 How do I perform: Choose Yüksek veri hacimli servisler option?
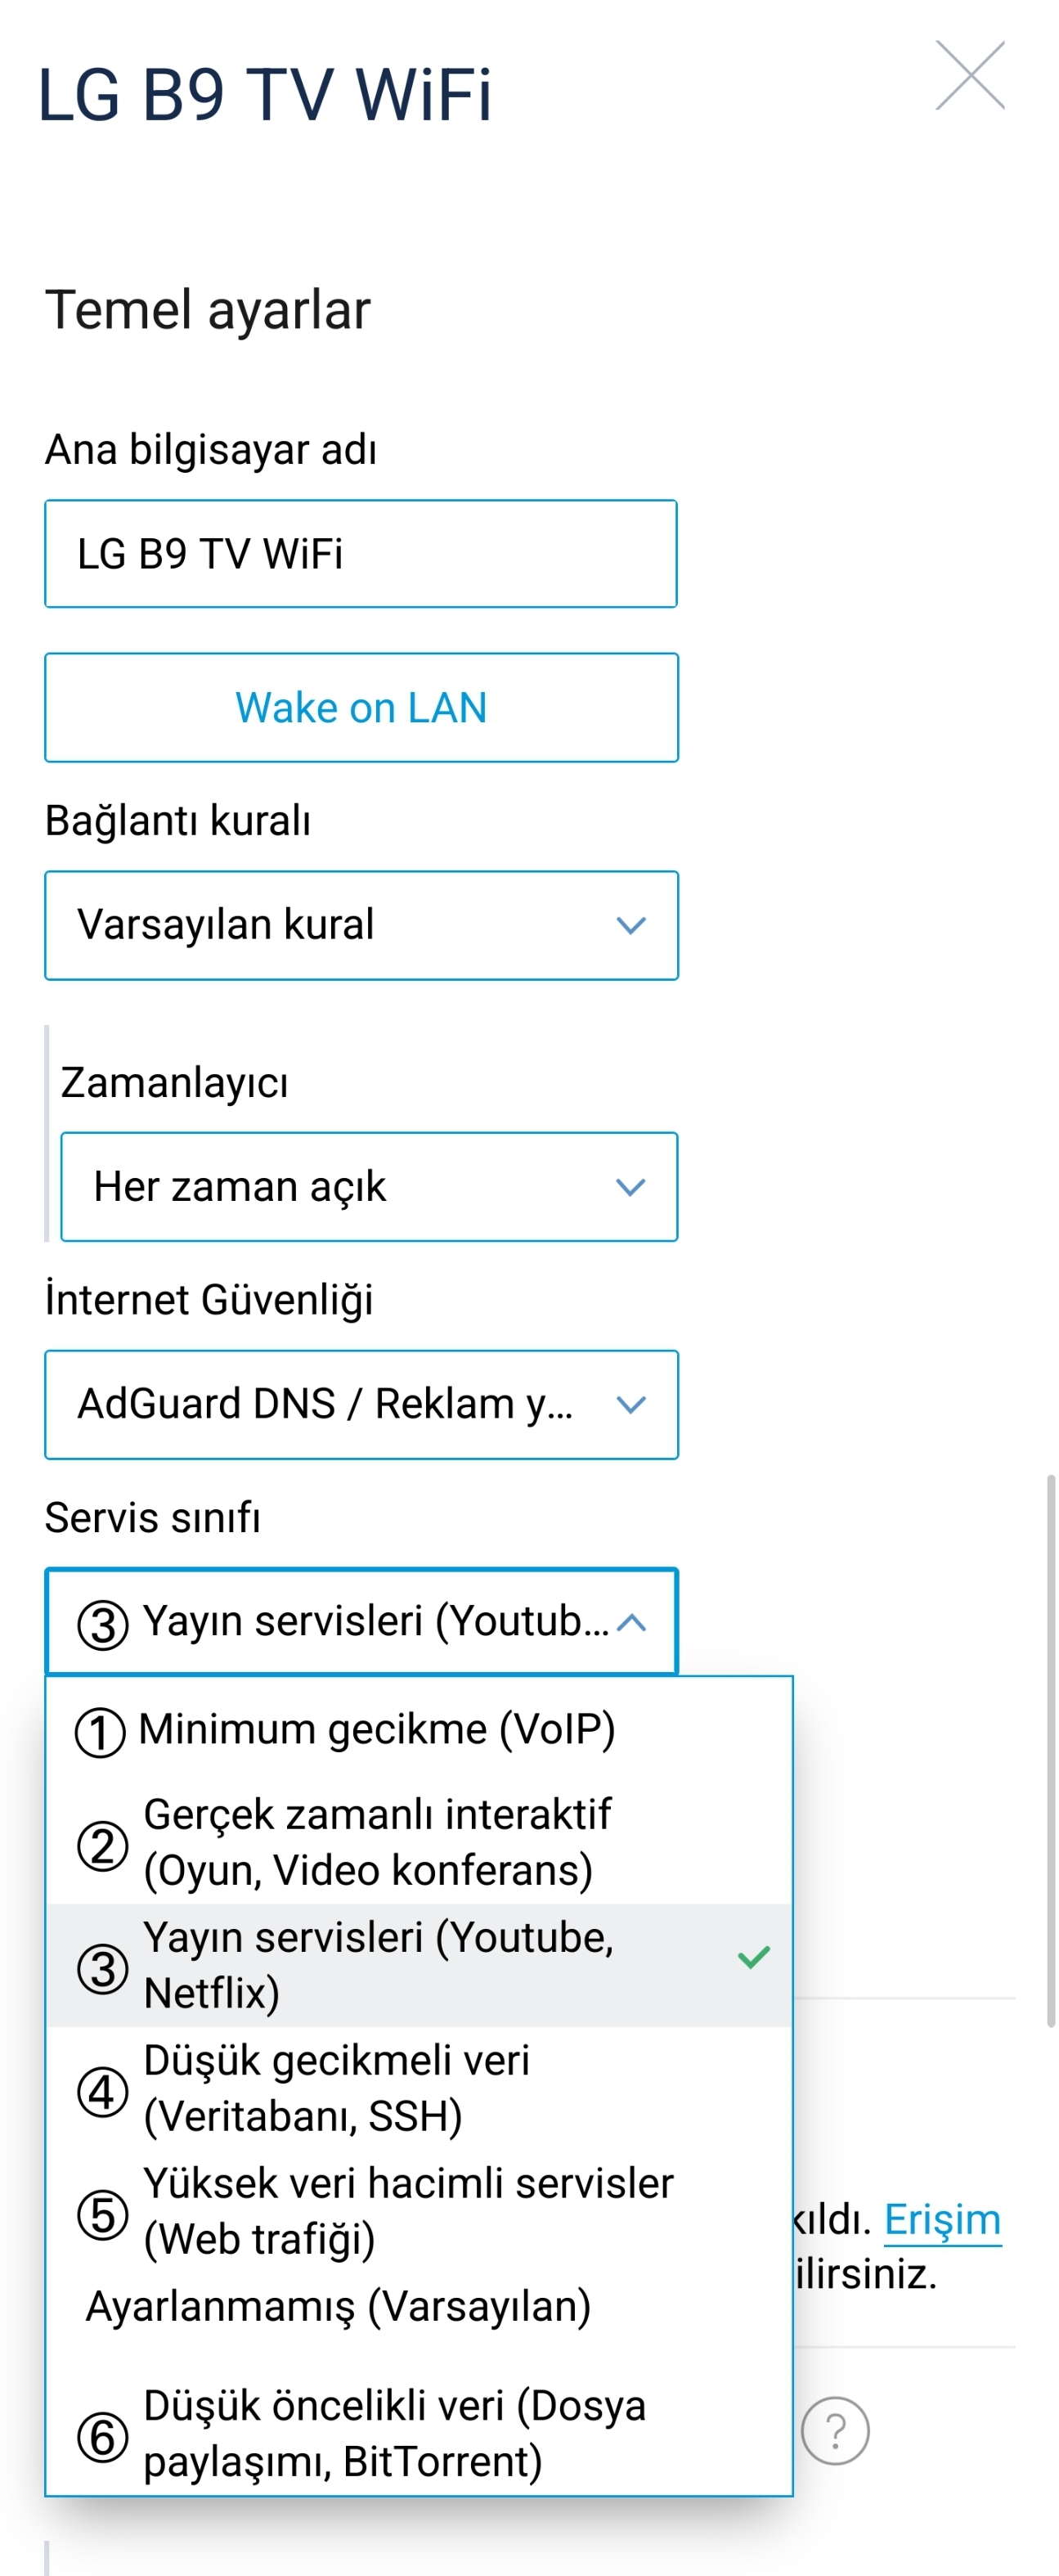point(419,2212)
